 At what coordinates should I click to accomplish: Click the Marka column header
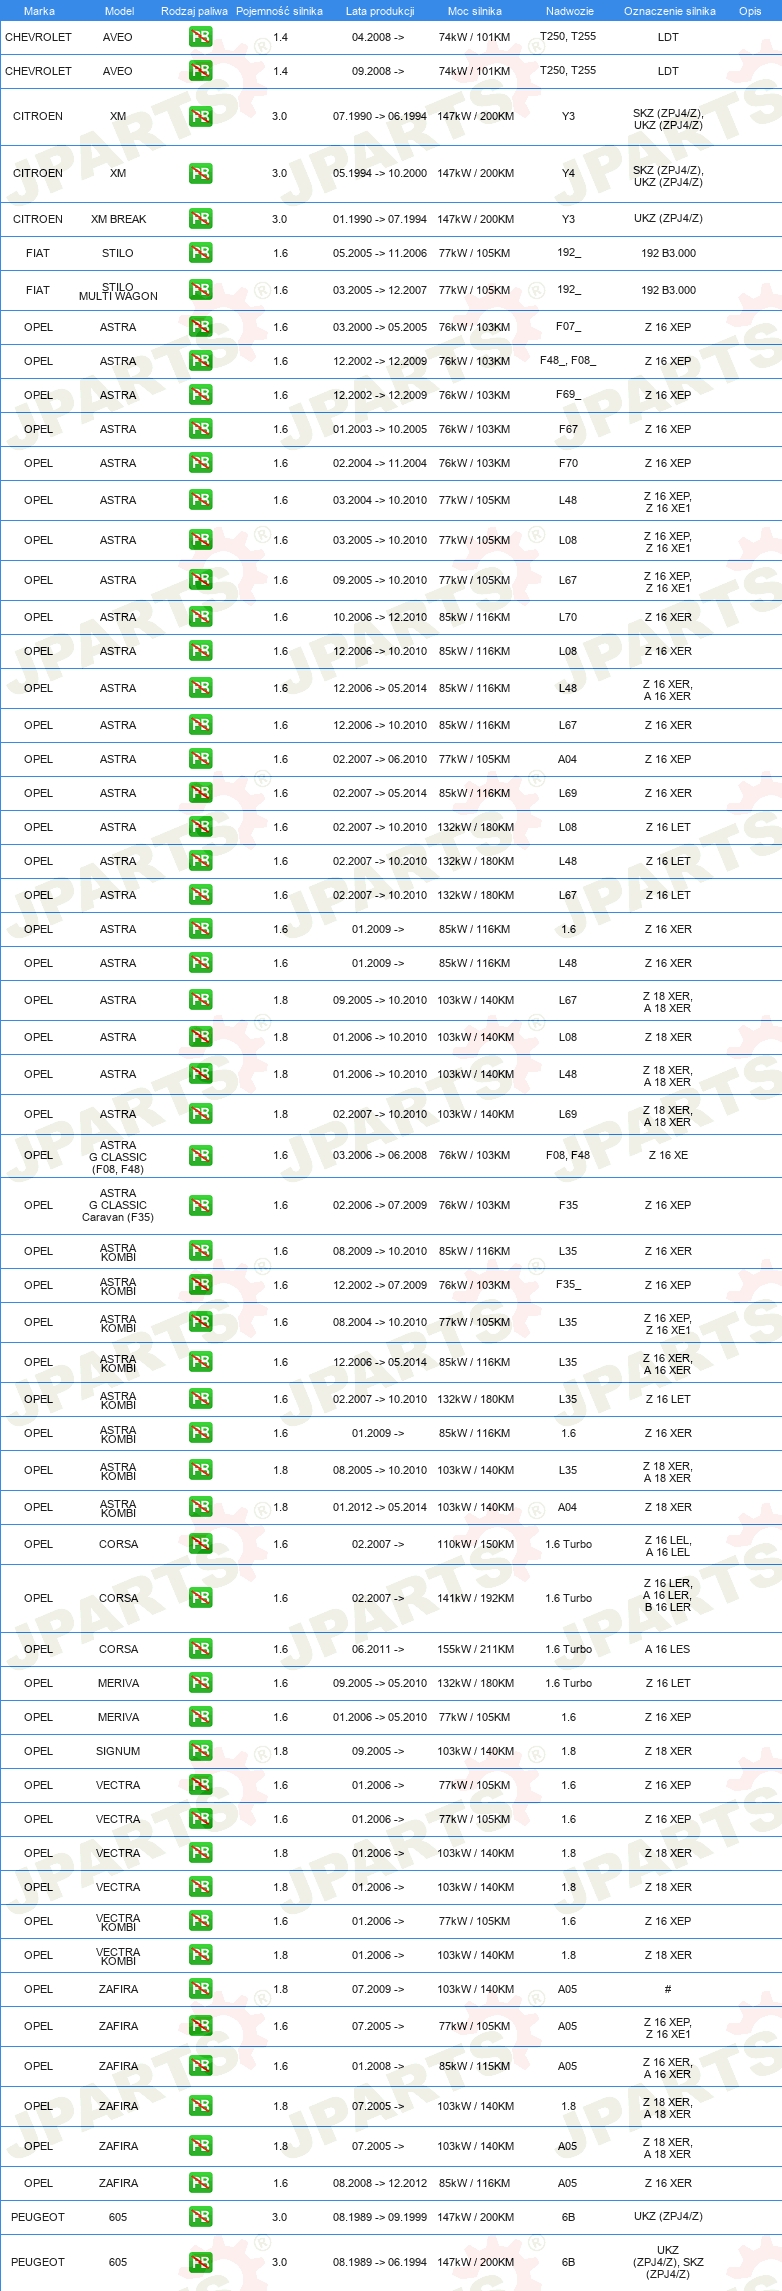click(39, 11)
